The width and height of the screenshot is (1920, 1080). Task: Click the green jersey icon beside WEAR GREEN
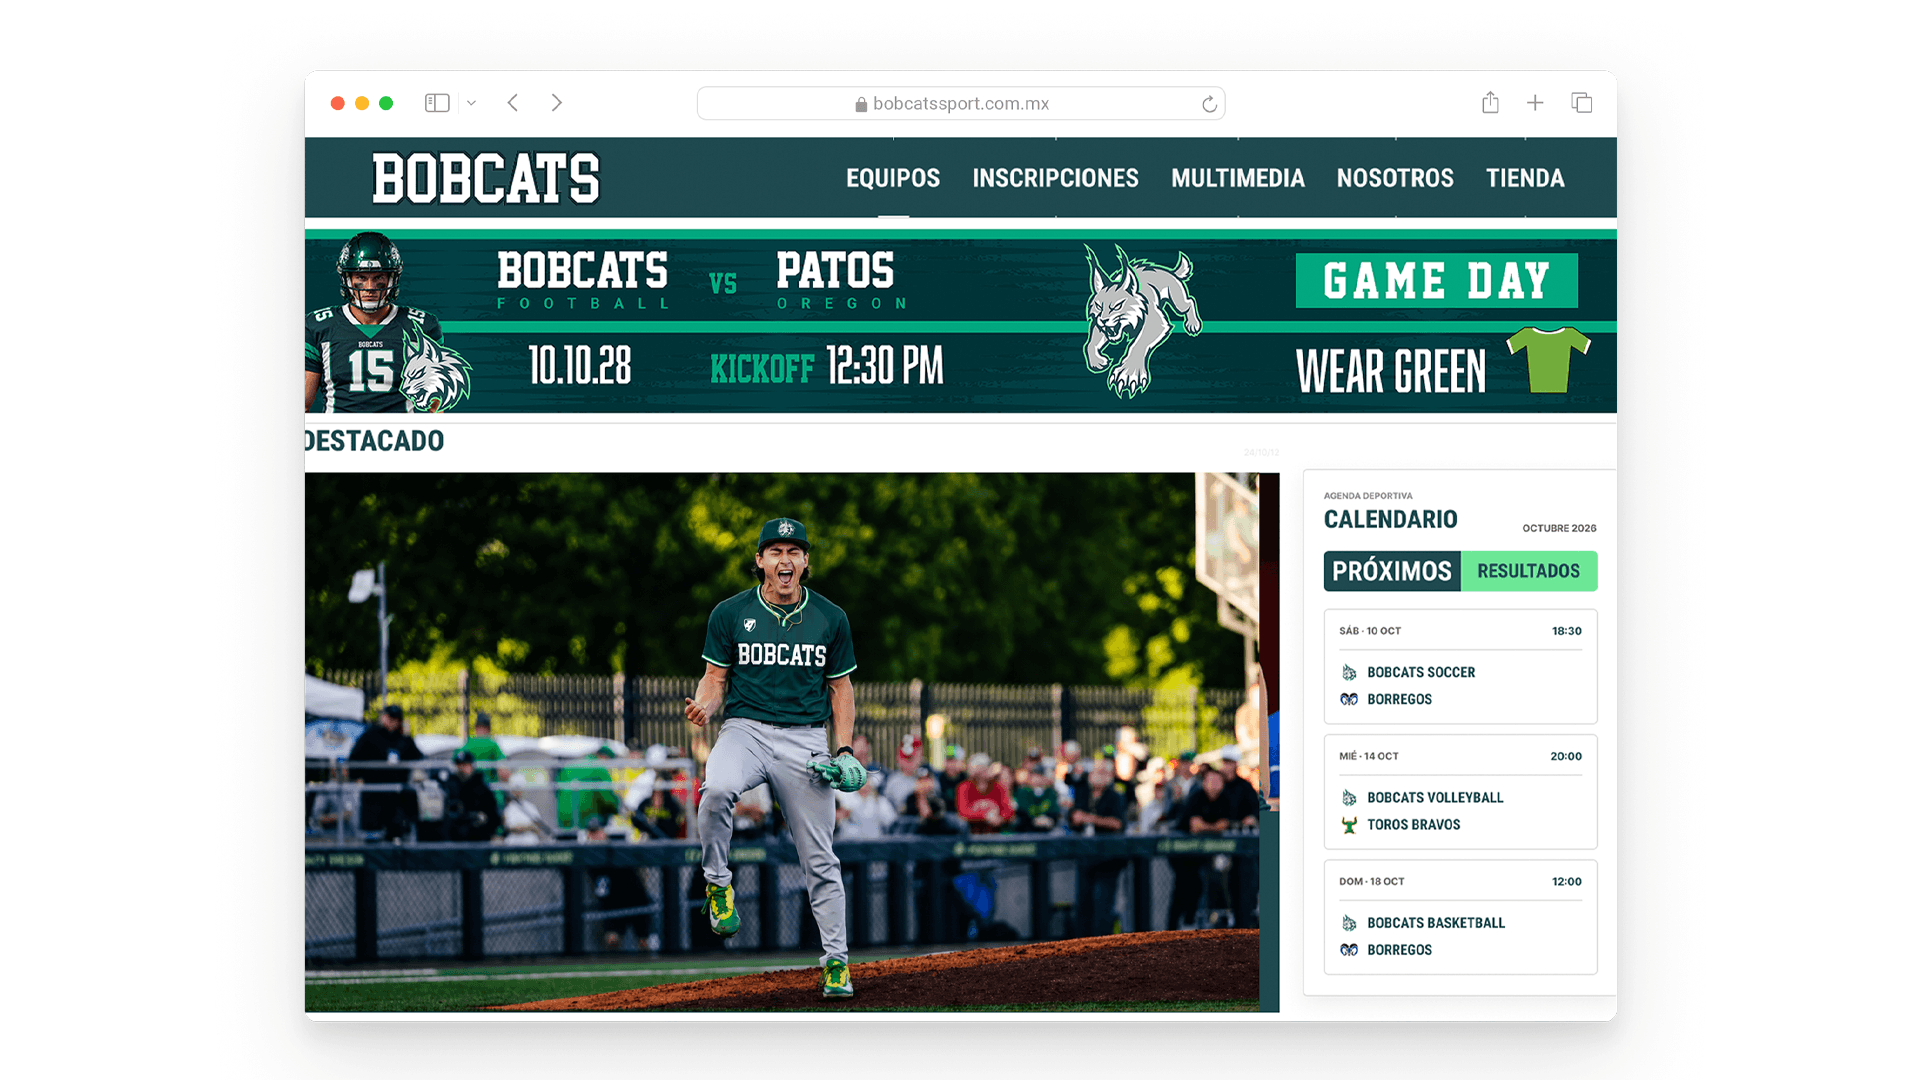(1548, 359)
